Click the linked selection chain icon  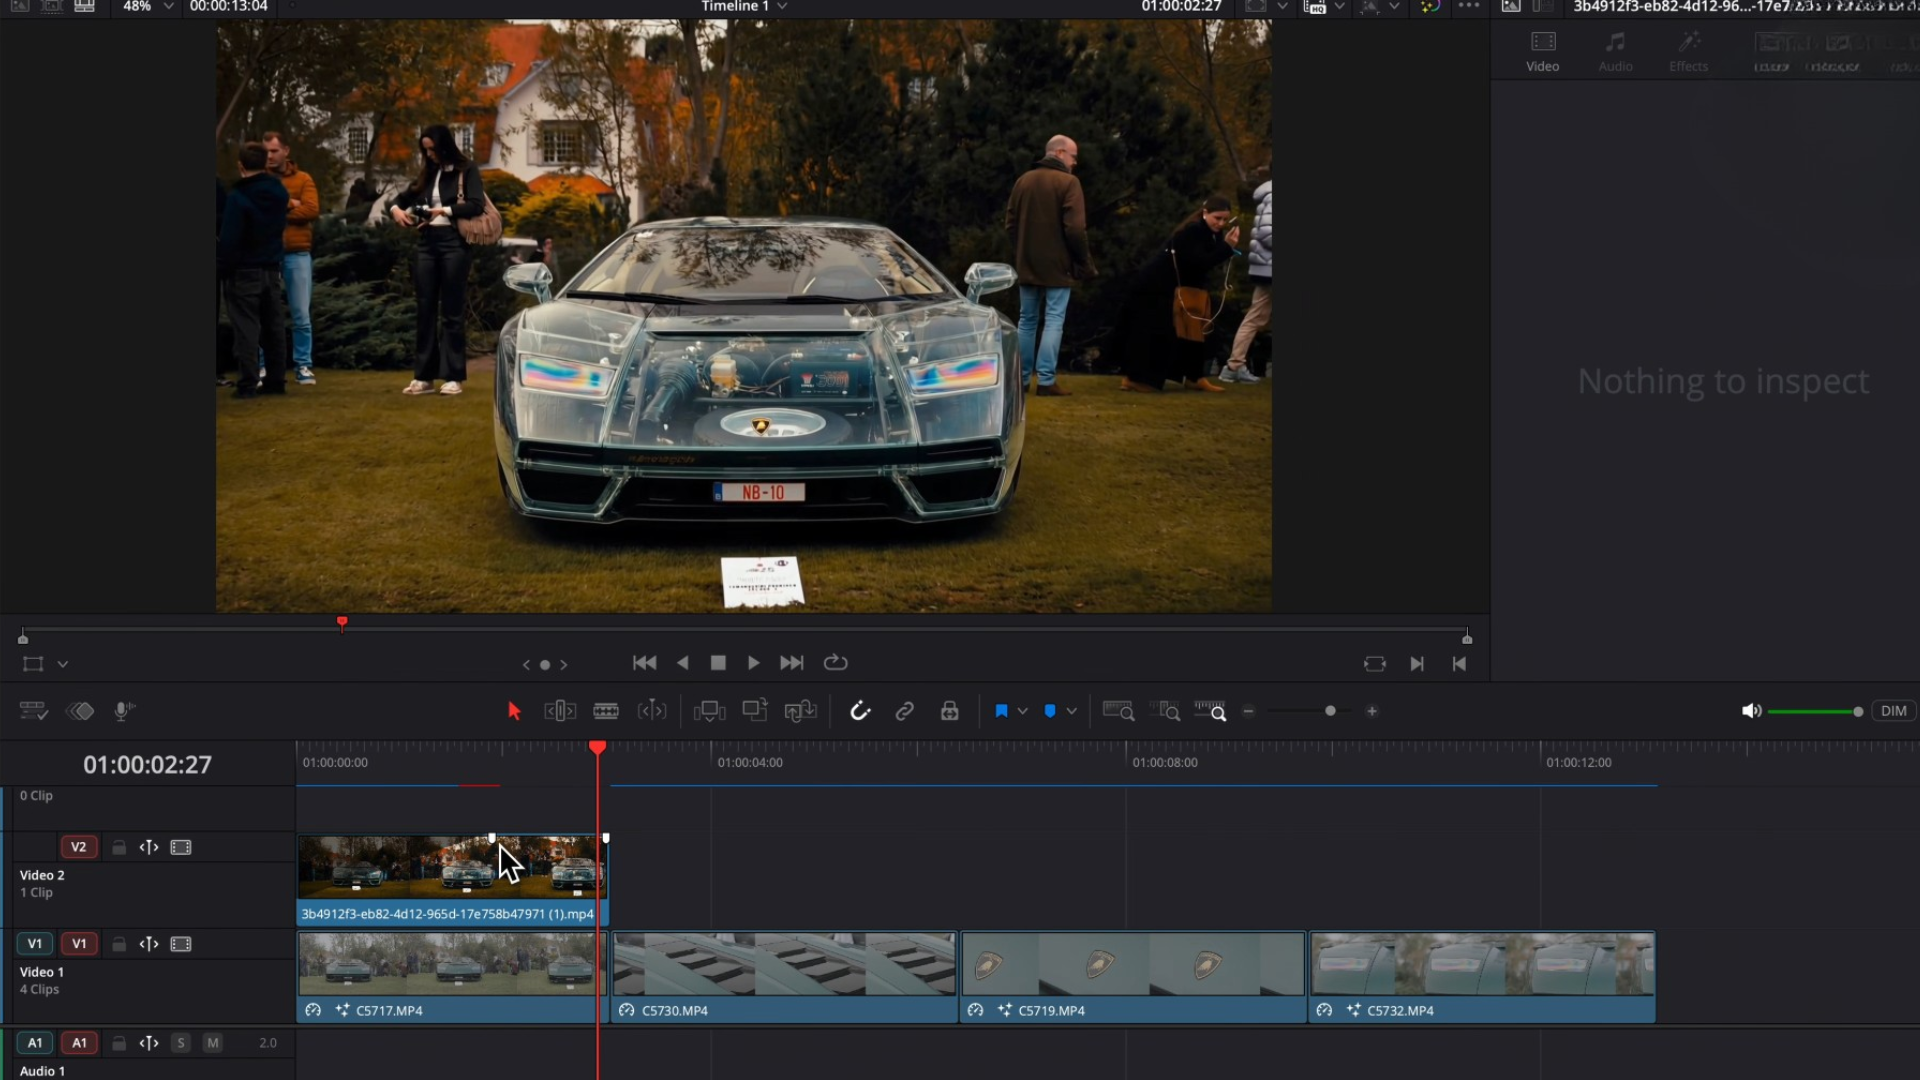coord(905,711)
